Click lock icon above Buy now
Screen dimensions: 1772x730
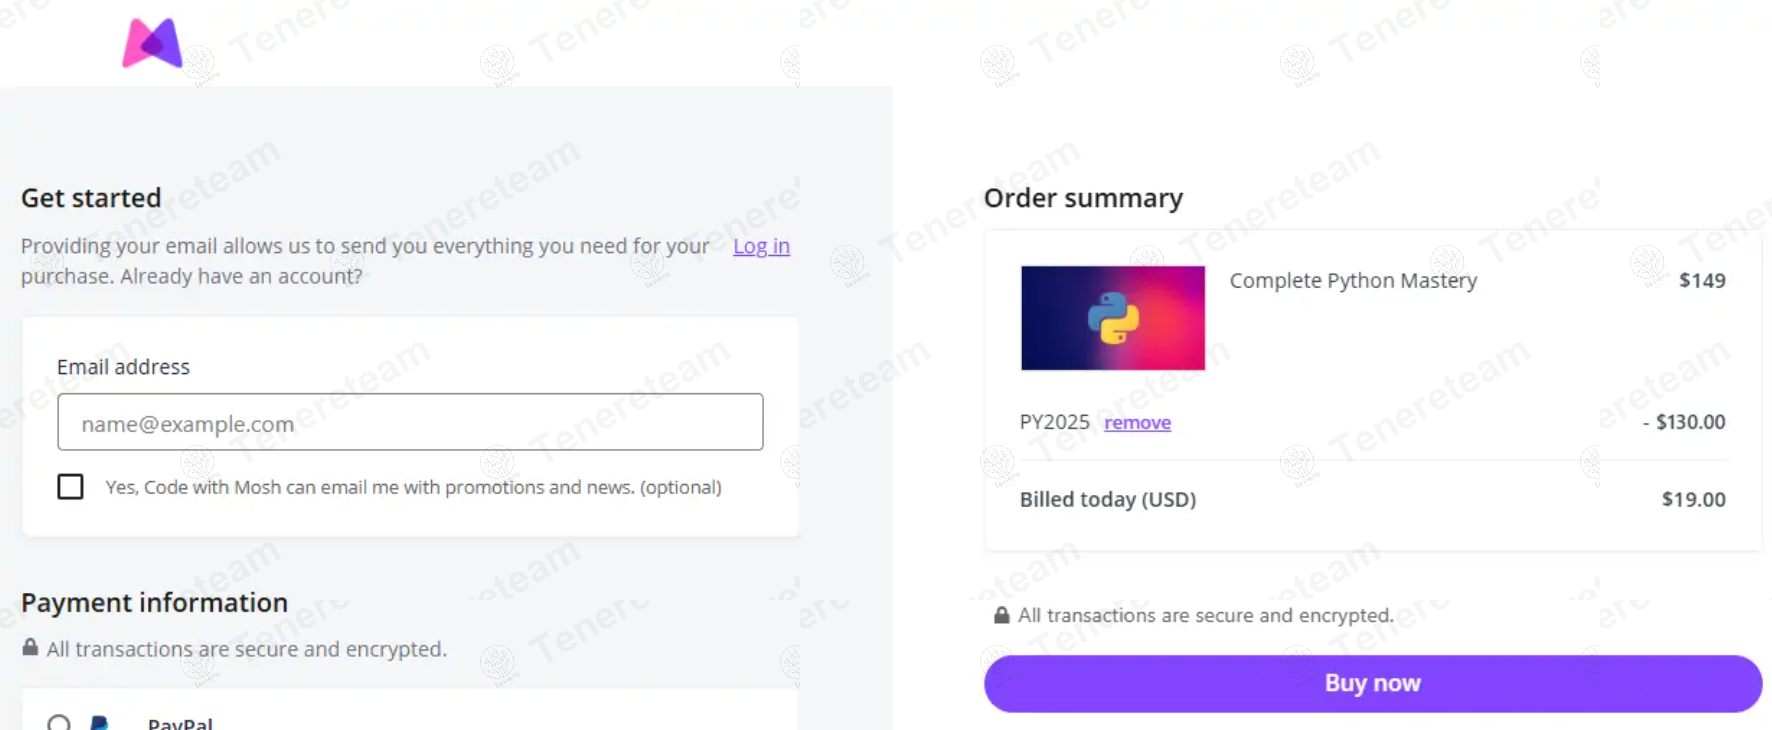tap(1001, 615)
